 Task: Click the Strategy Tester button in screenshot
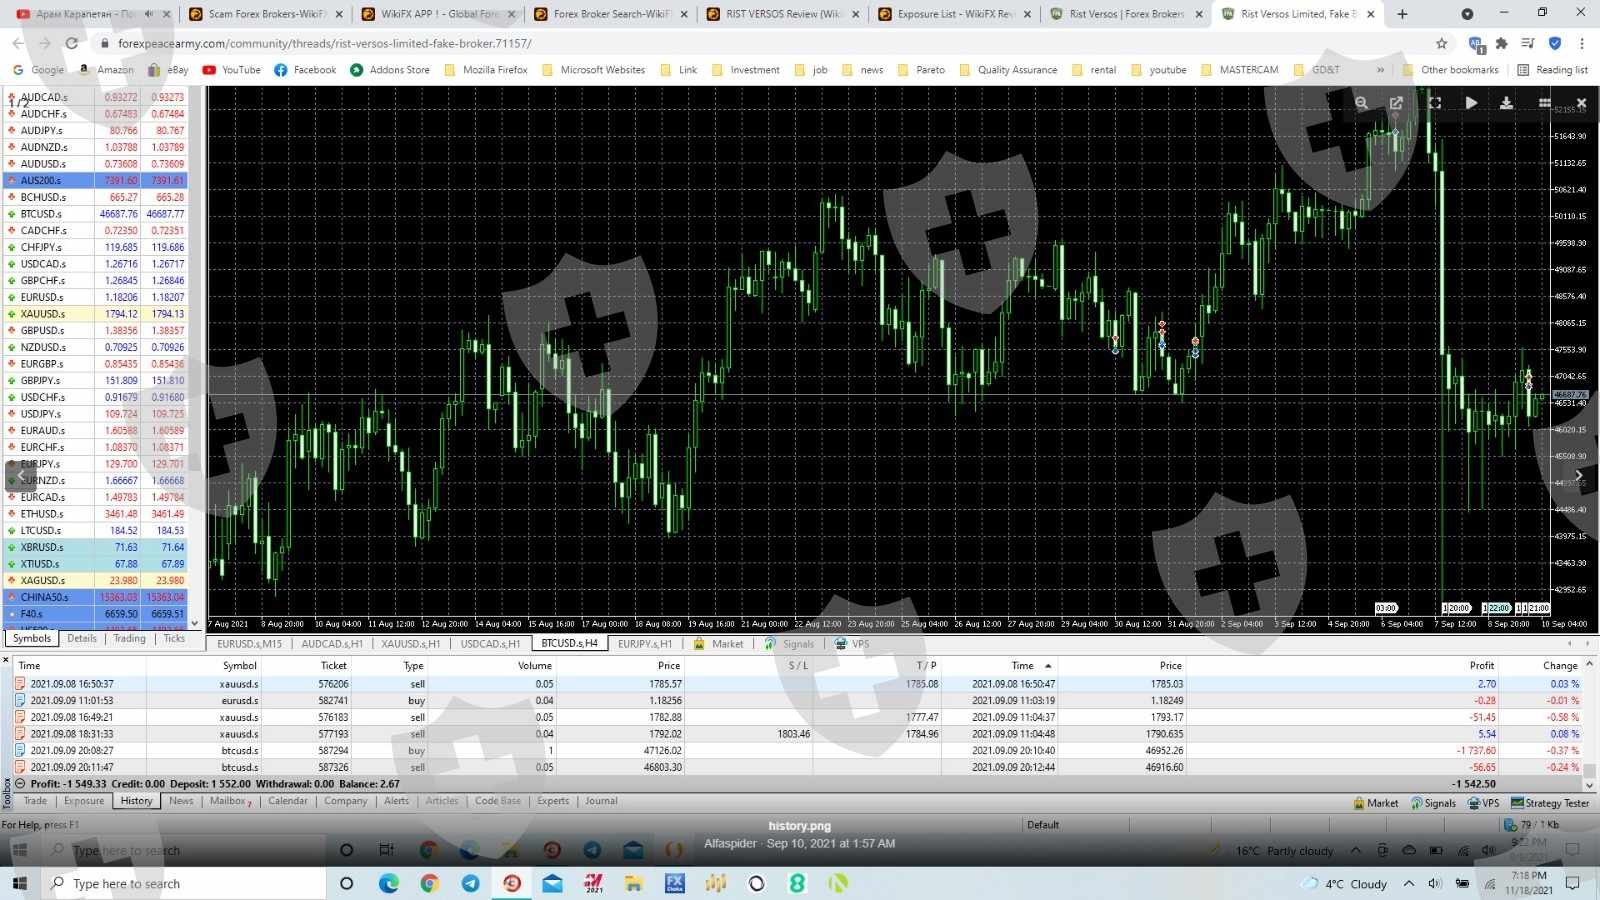[1549, 803]
